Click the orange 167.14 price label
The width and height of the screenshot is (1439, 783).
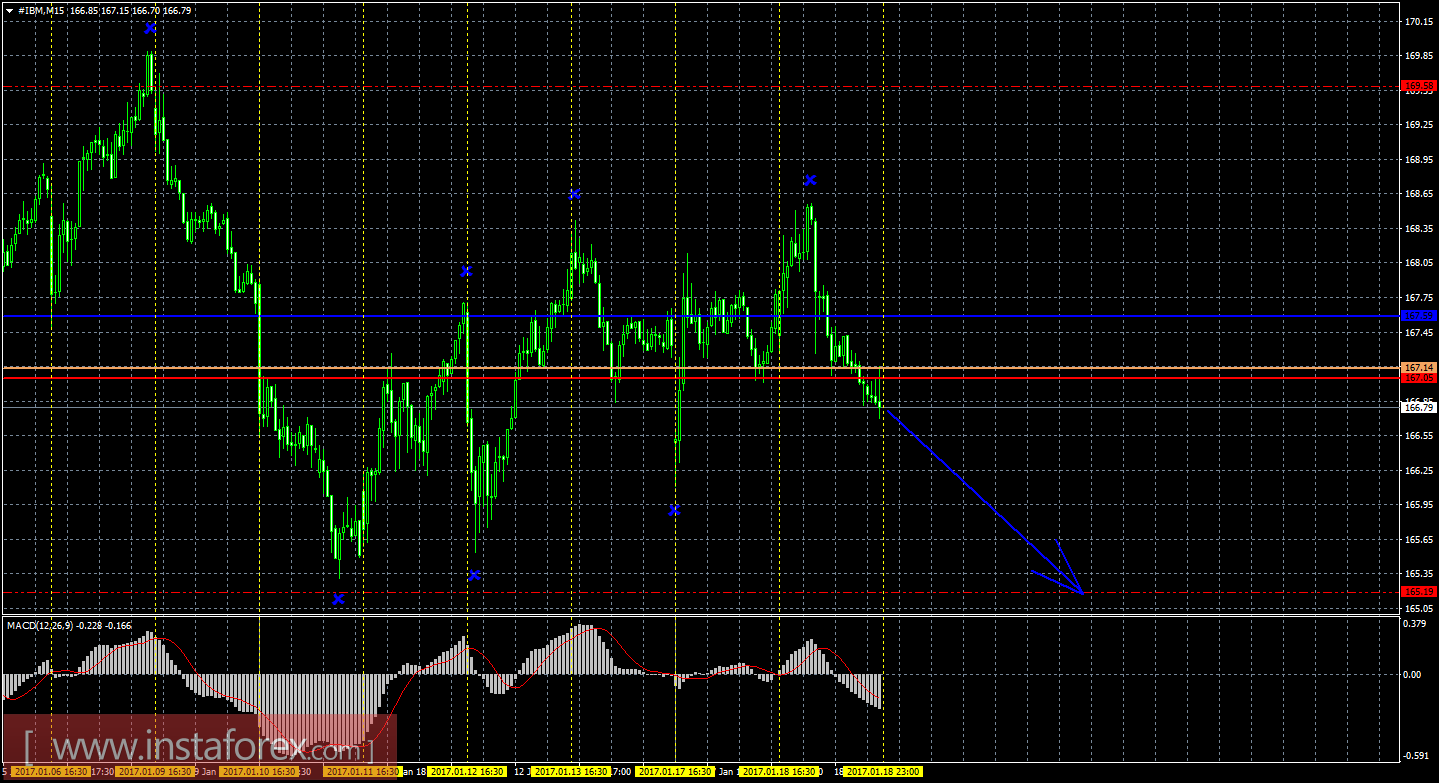[1419, 368]
